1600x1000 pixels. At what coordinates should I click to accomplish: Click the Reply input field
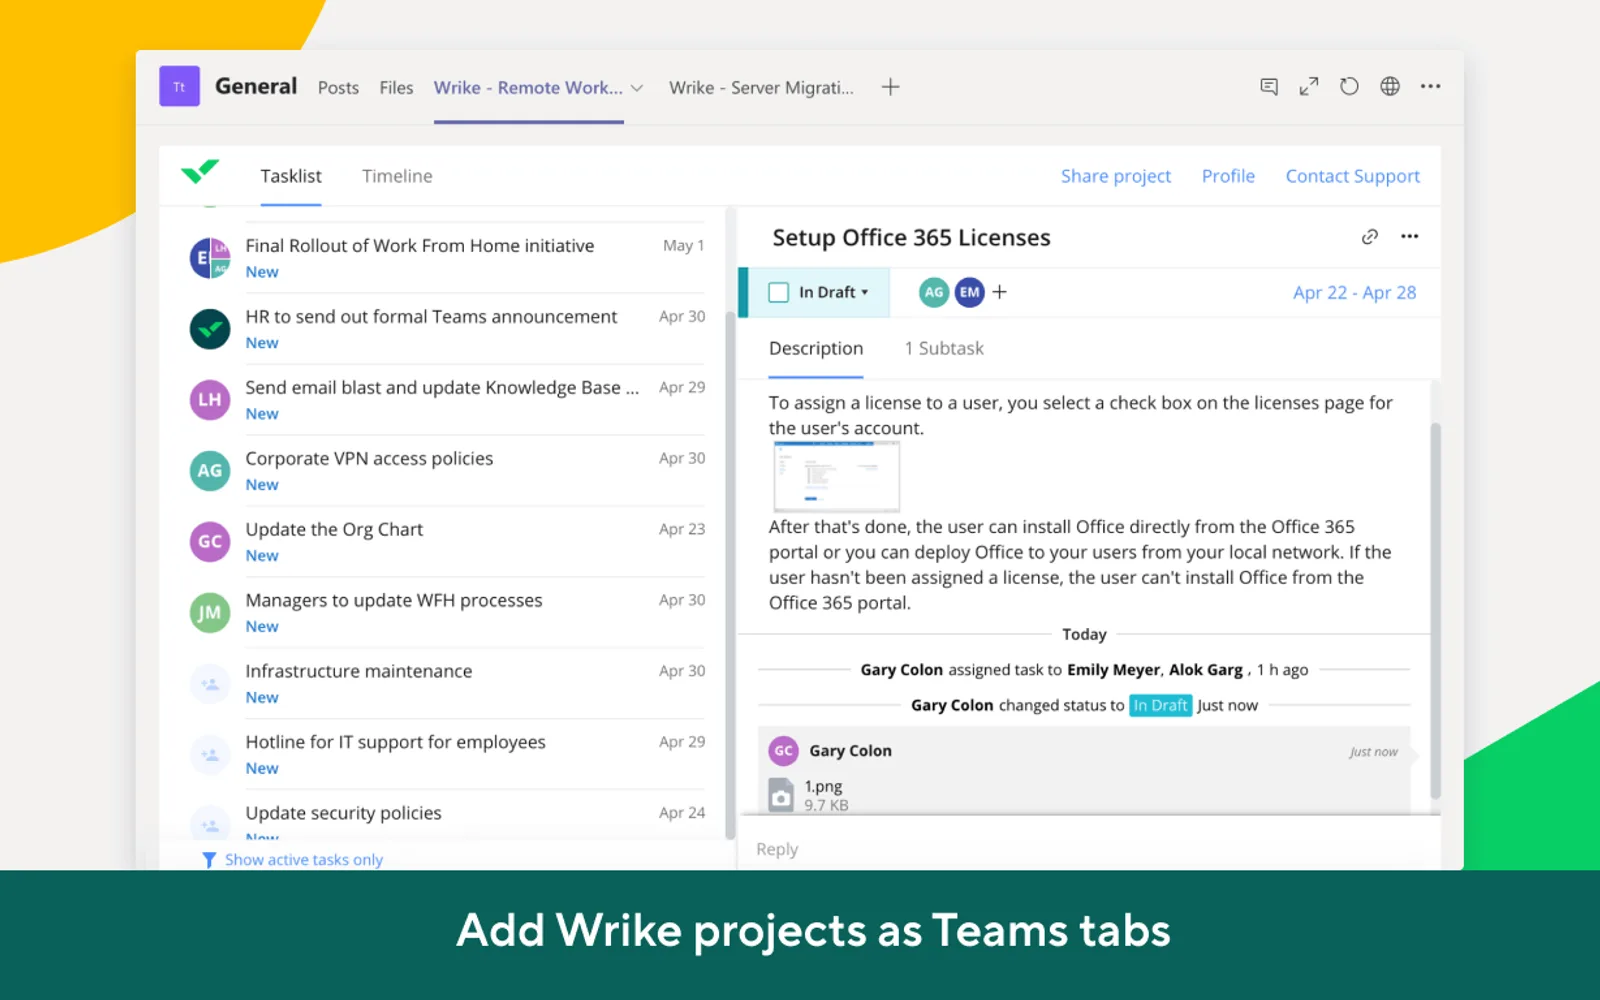click(1090, 849)
